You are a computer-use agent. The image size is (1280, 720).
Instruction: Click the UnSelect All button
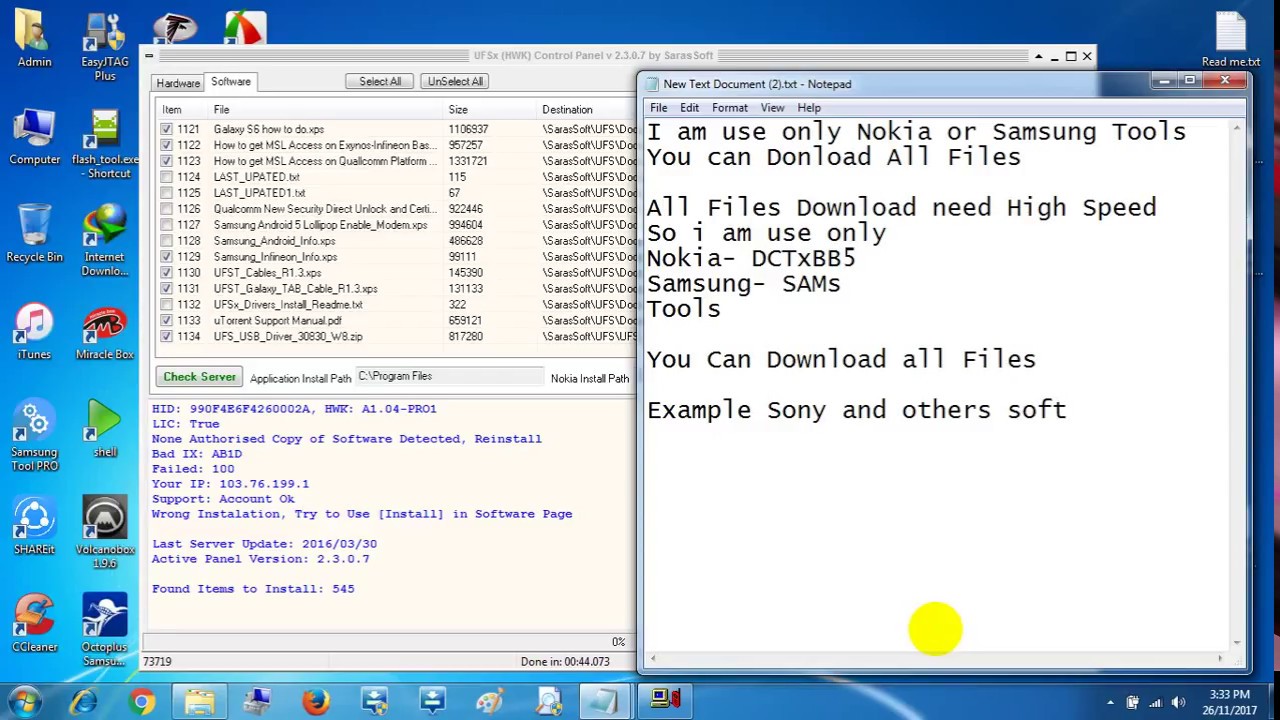(455, 81)
